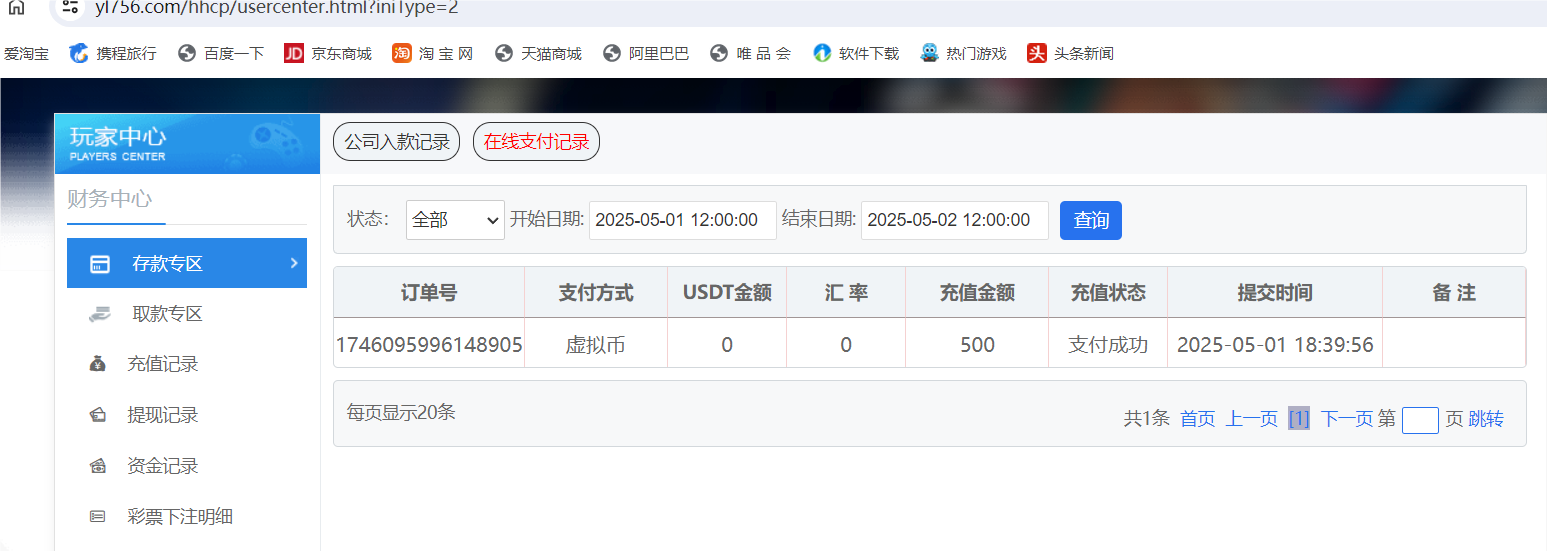
Task: Click the 备注 column header
Action: pos(1454,293)
